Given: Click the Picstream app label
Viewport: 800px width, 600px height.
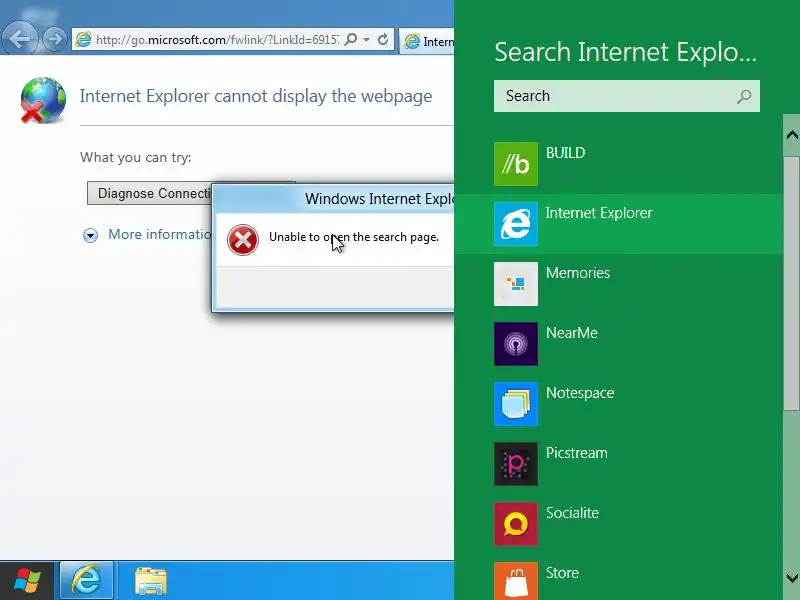Looking at the screenshot, I should (577, 453).
